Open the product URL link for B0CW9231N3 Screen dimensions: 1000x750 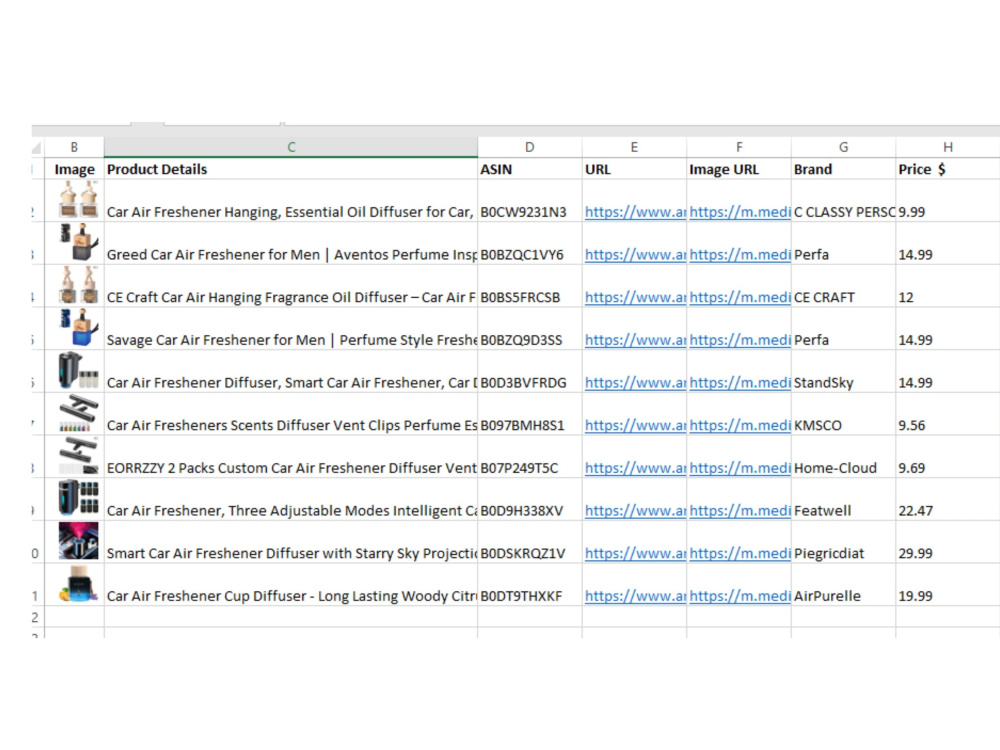tap(635, 212)
